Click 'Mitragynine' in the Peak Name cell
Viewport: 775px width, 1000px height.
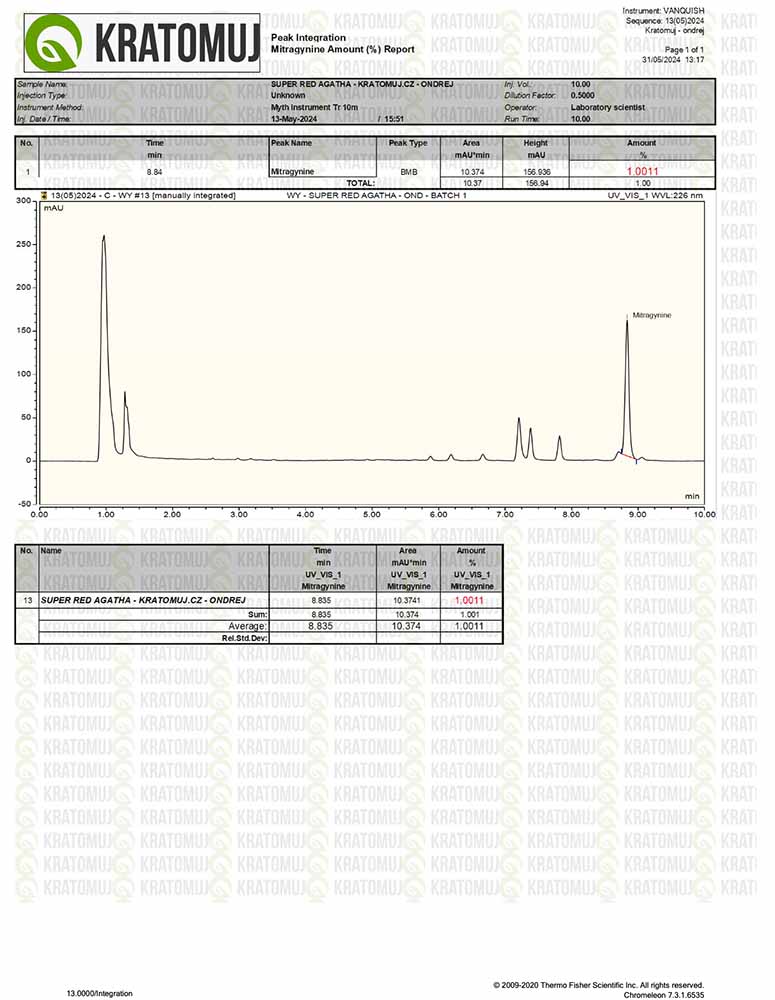click(293, 172)
